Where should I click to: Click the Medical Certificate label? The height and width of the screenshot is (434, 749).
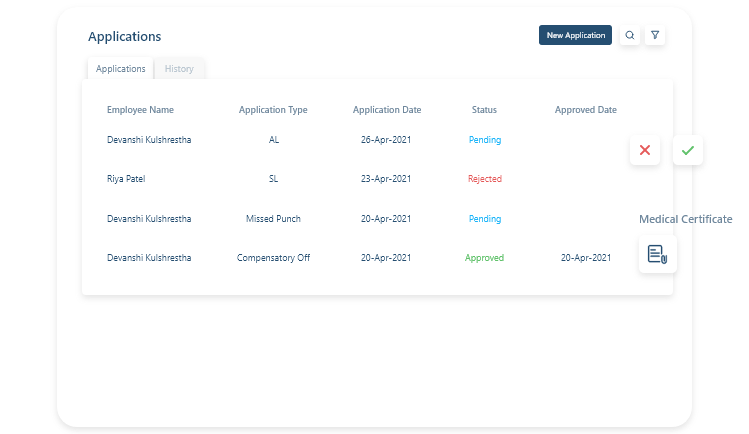click(685, 219)
